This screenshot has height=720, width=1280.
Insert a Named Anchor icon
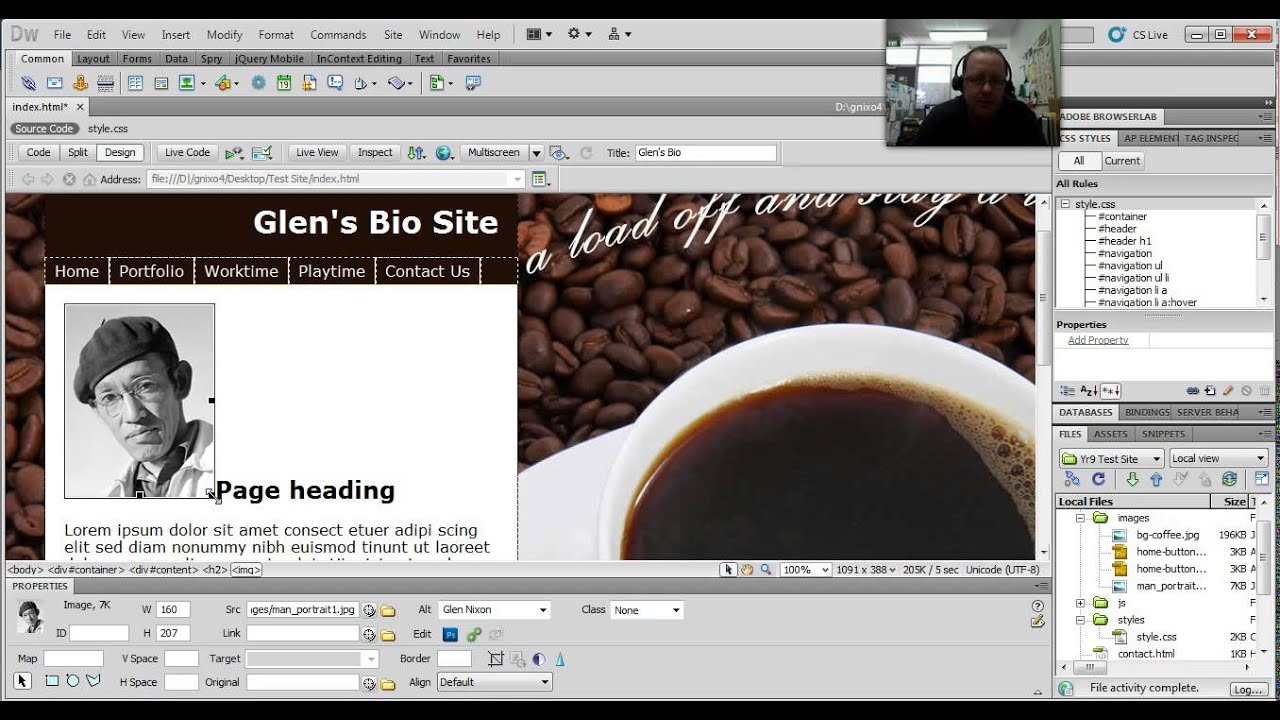(81, 83)
